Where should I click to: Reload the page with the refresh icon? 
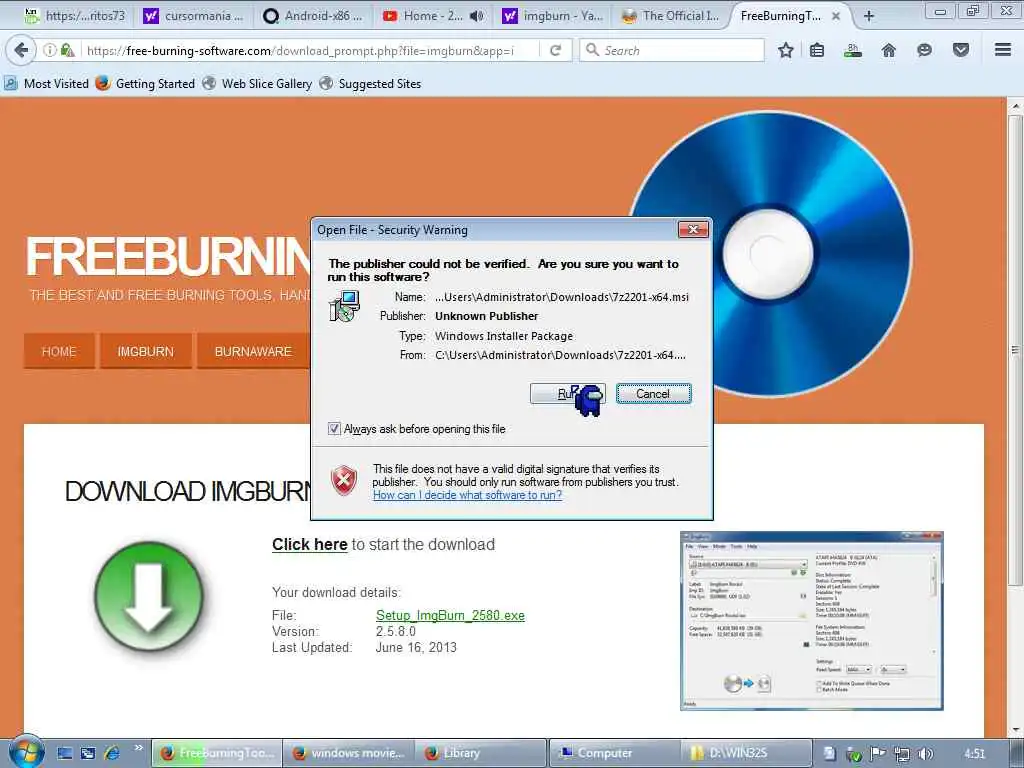click(x=556, y=50)
